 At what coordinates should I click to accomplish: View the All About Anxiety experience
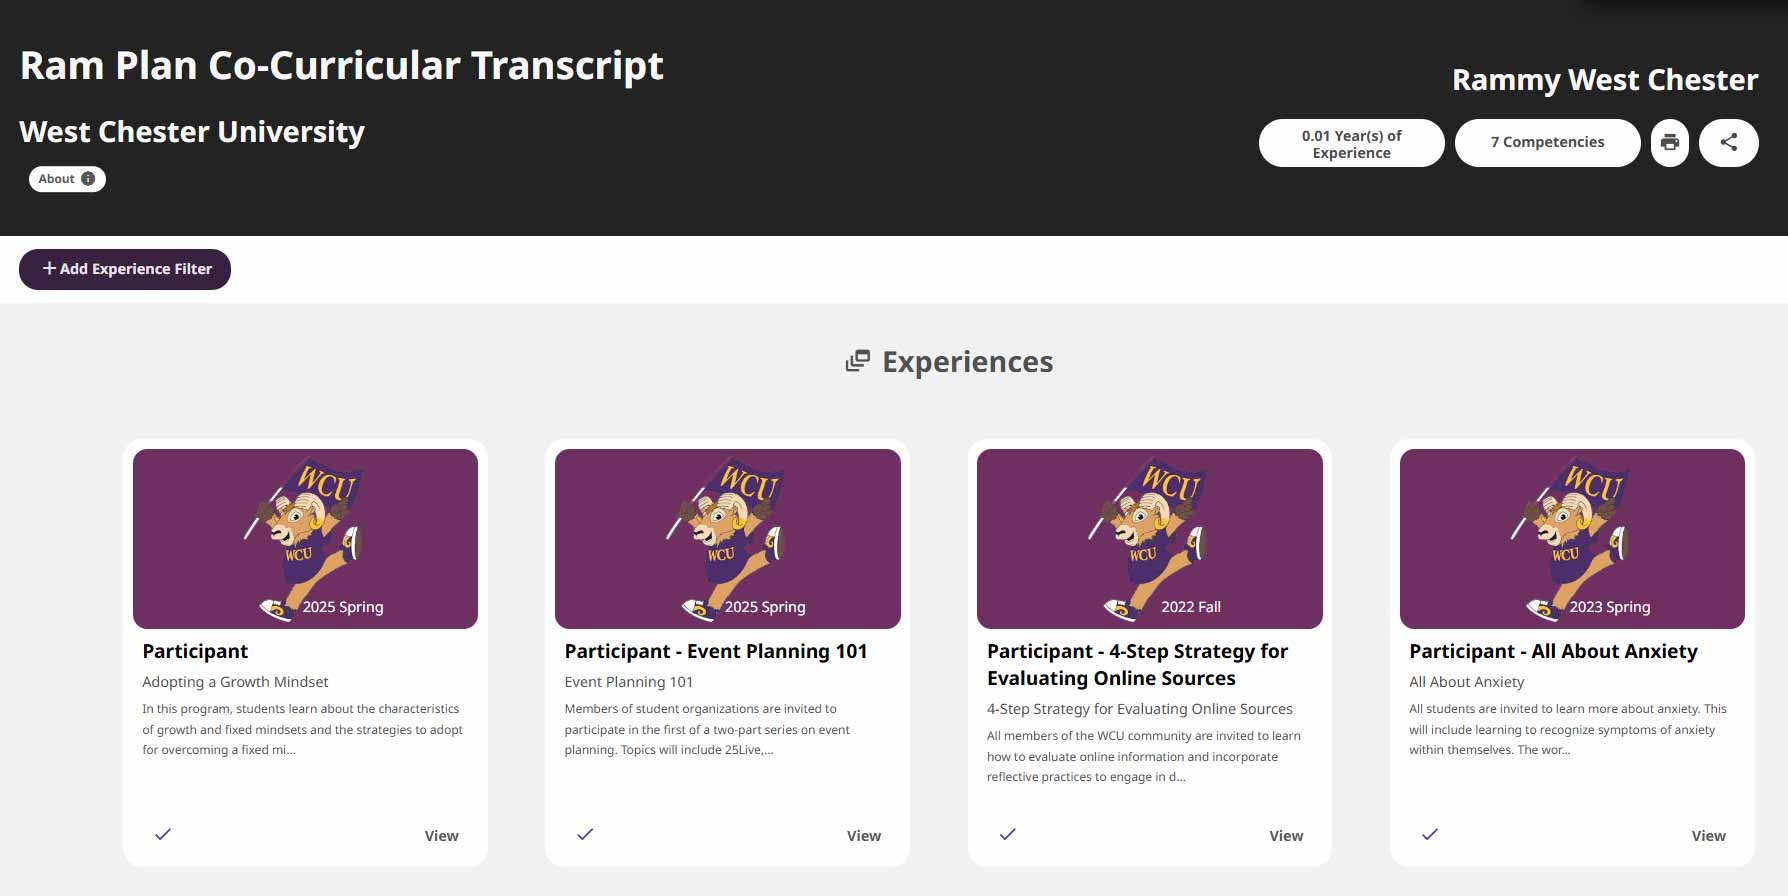[1708, 836]
